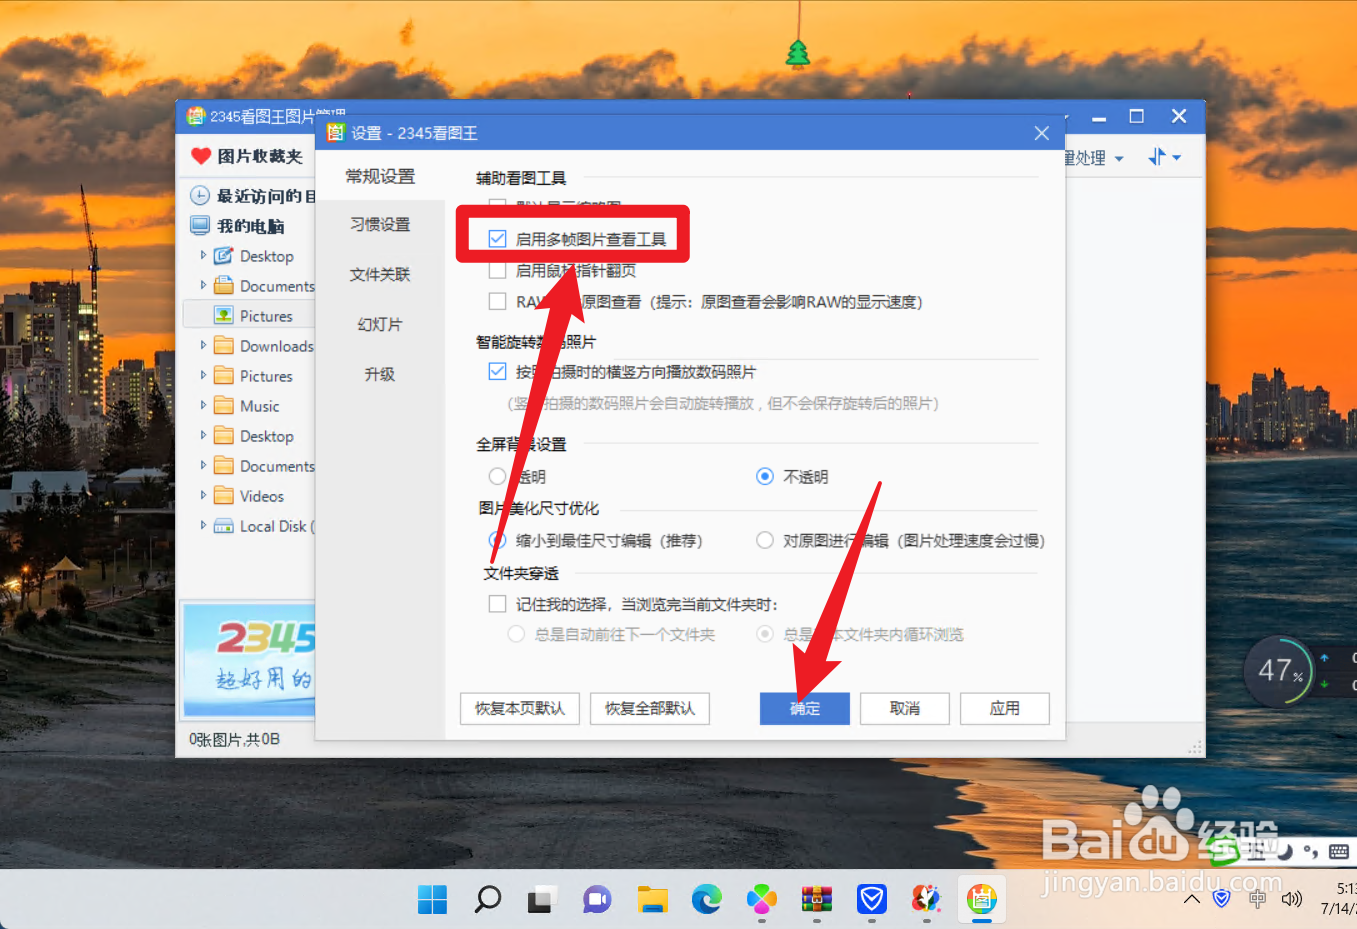Open Task View on the taskbar
The width and height of the screenshot is (1357, 929).
tap(542, 900)
